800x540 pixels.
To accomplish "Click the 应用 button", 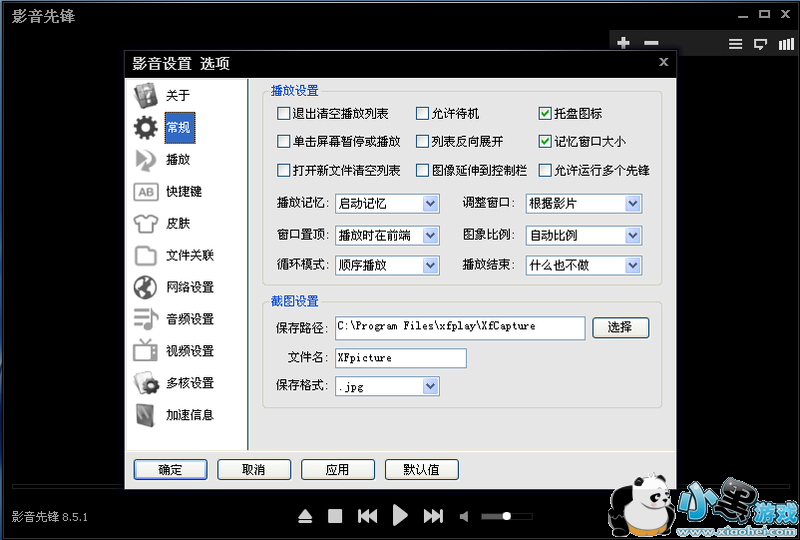I will coord(338,470).
